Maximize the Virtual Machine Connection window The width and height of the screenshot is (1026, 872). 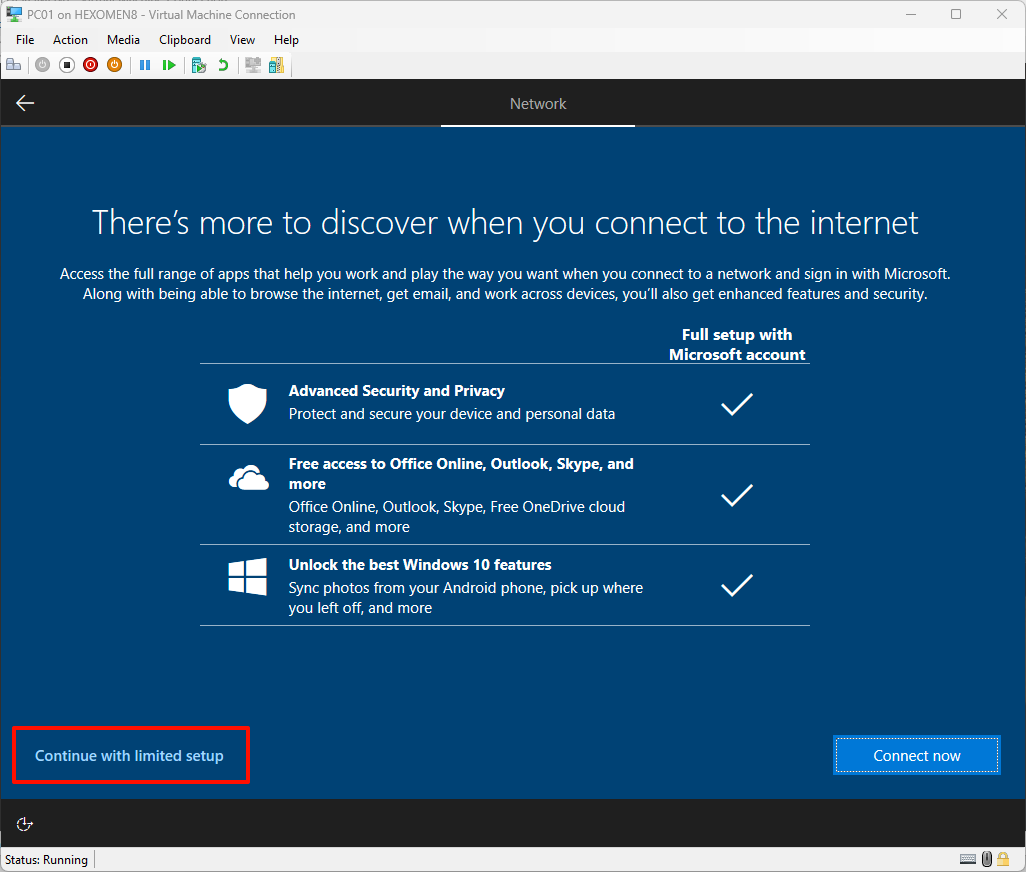pyautogui.click(x=956, y=14)
